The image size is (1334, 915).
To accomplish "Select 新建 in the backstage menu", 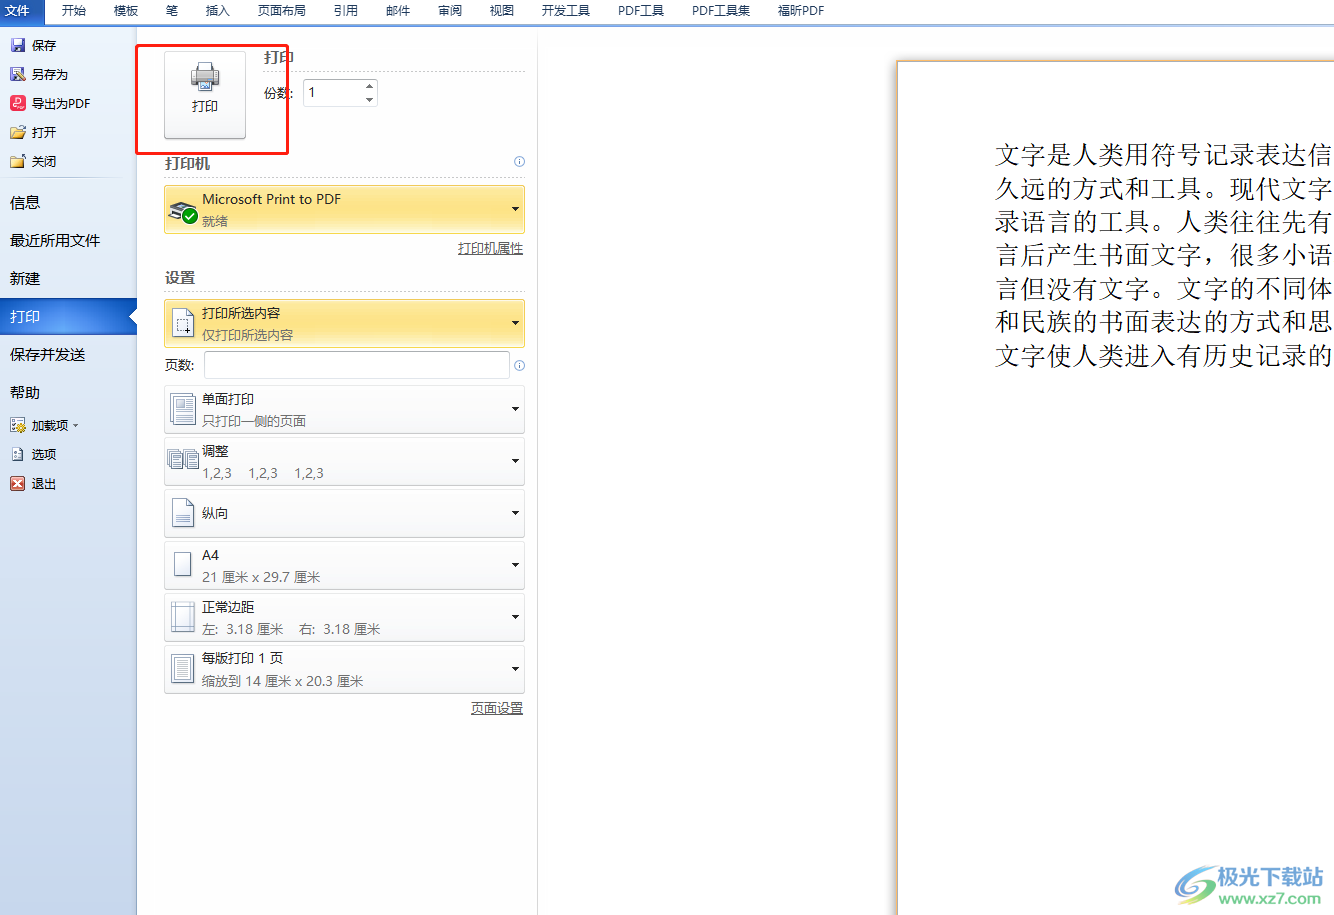I will click(68, 279).
